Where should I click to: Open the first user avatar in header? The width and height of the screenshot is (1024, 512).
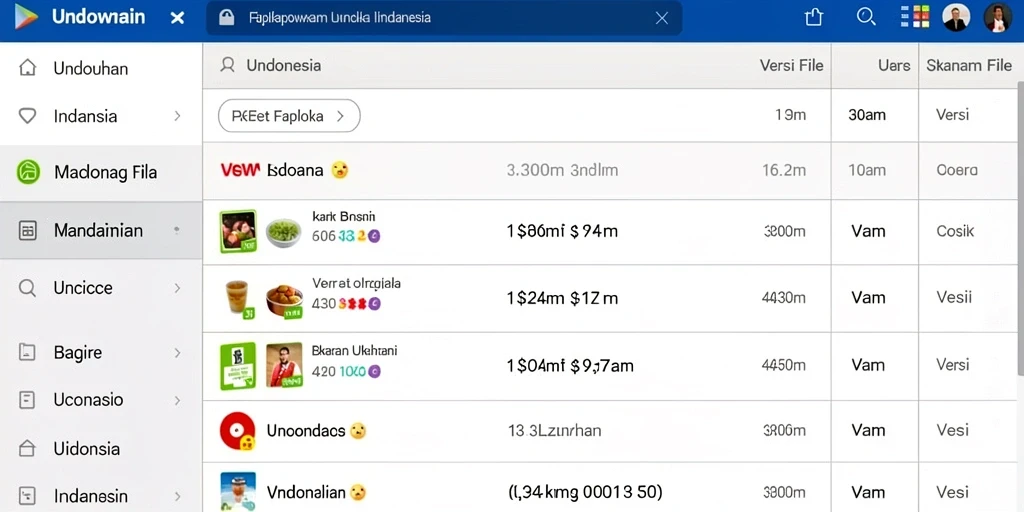(x=956, y=17)
